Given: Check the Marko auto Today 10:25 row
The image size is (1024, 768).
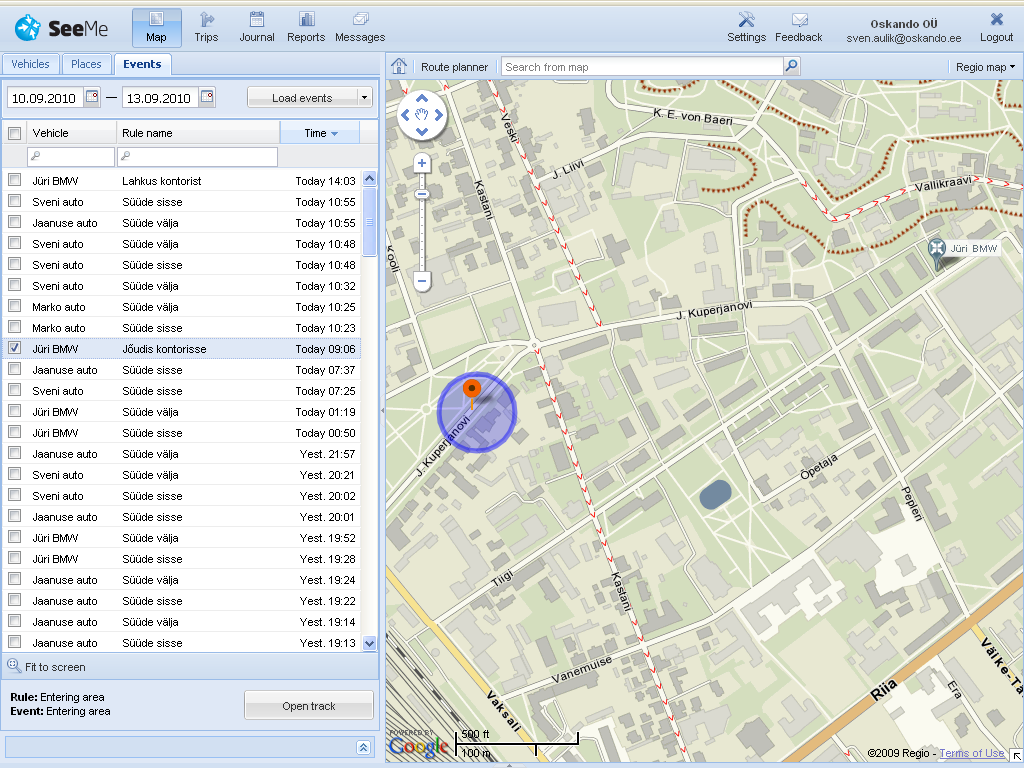Looking at the screenshot, I should pos(14,306).
